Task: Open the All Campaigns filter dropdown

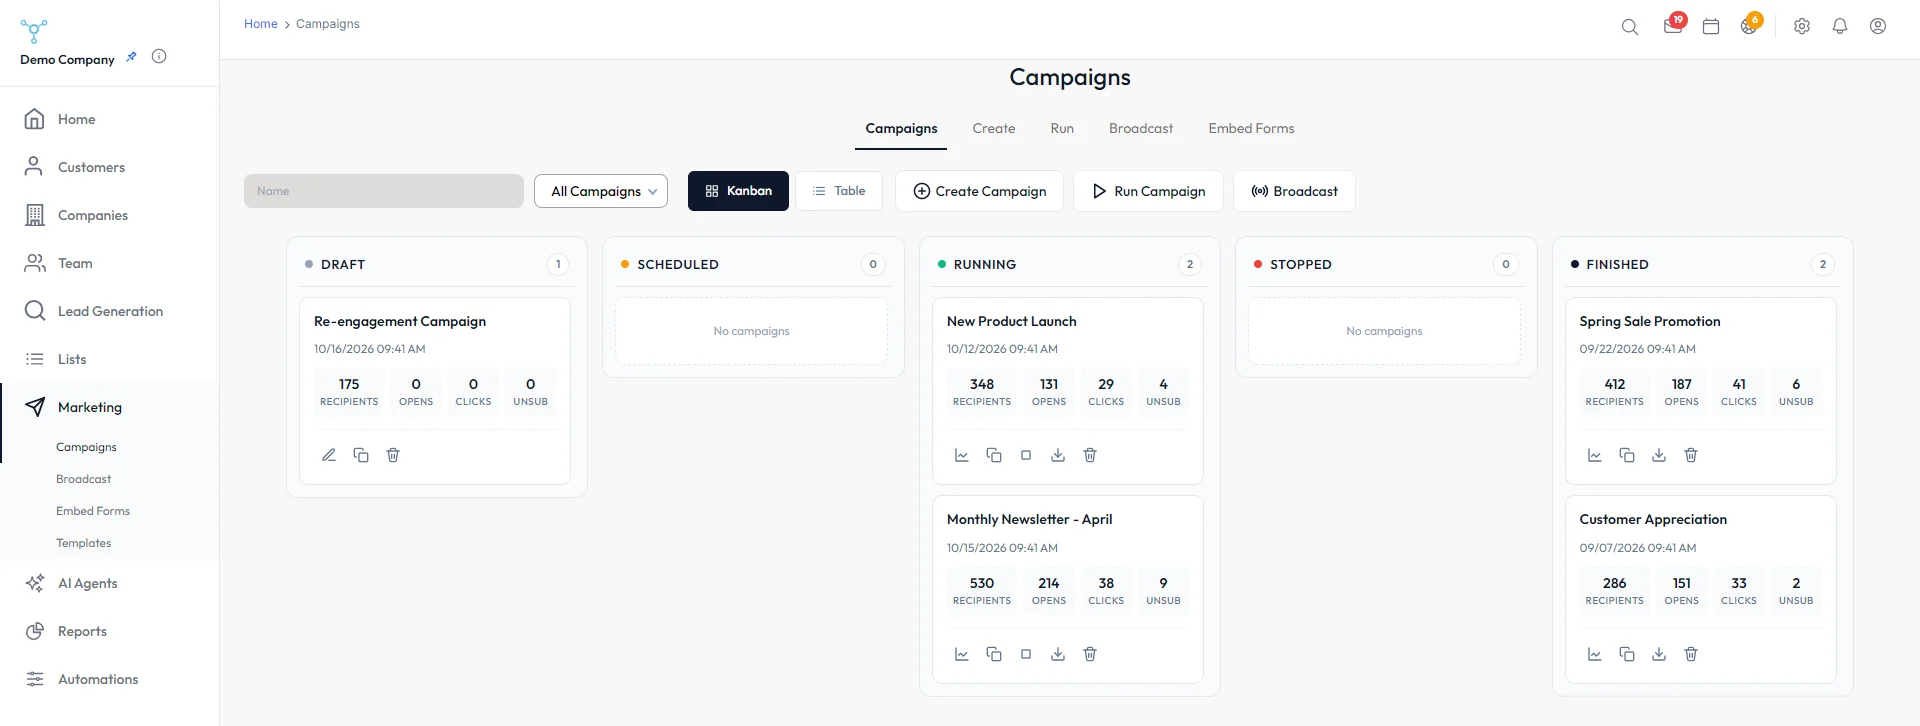Action: [x=601, y=191]
